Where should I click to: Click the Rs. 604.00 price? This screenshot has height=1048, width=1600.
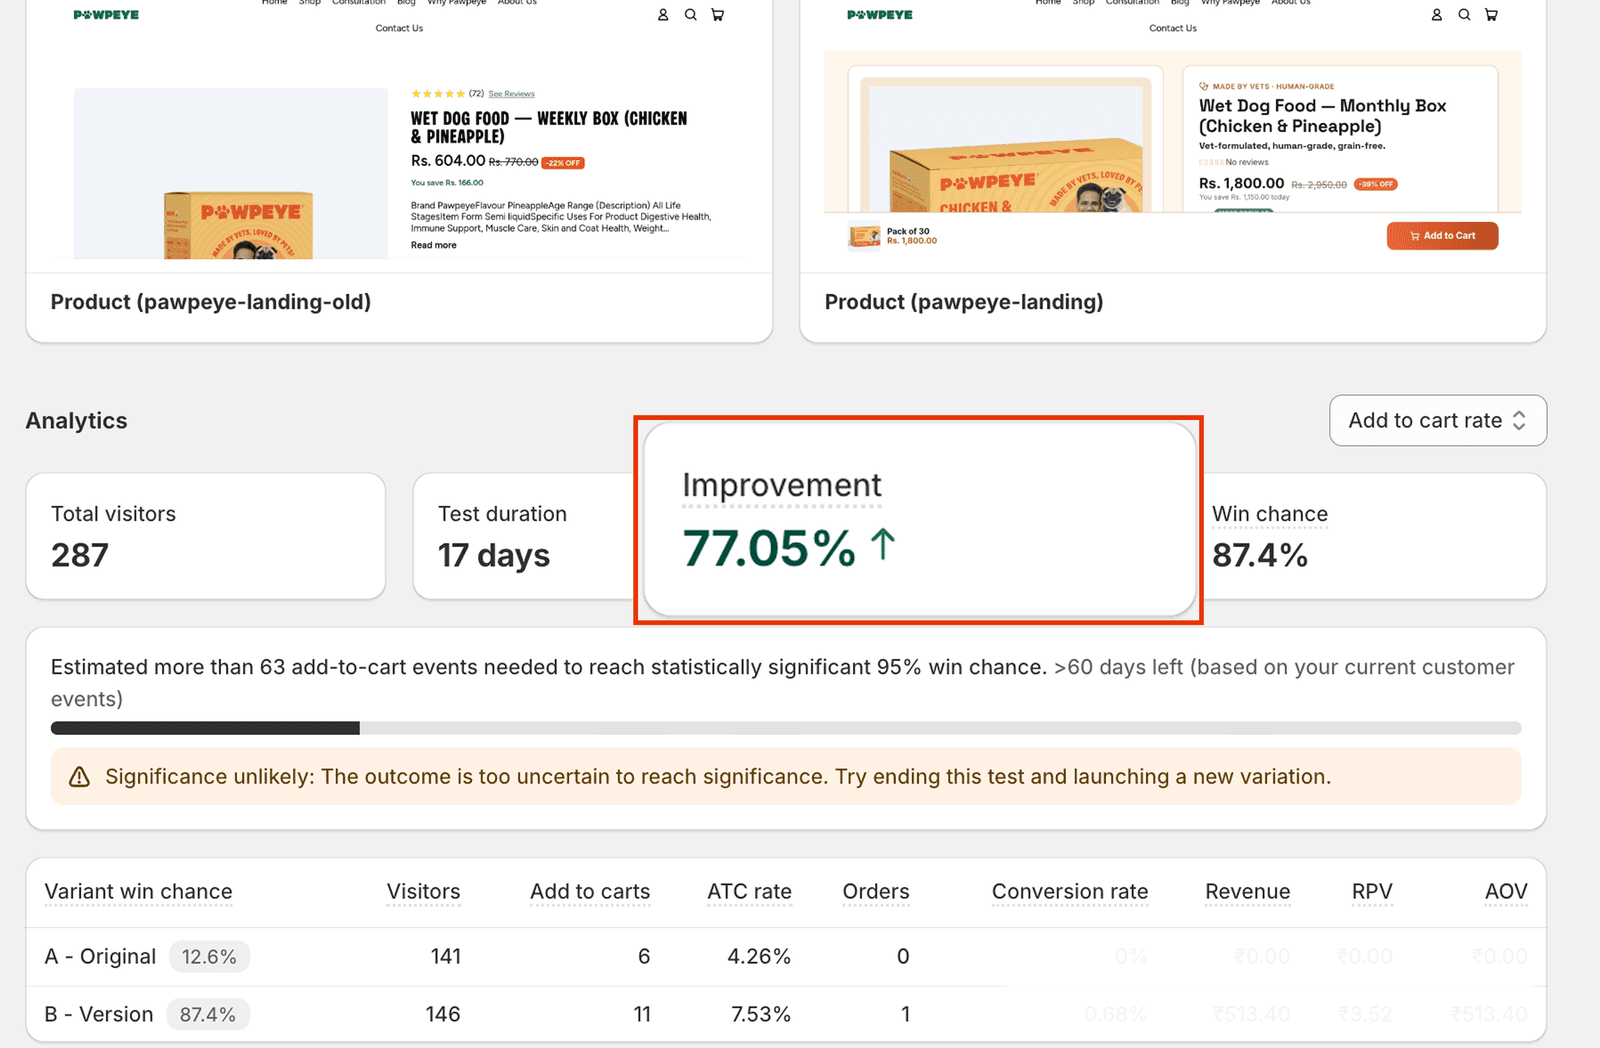(448, 161)
